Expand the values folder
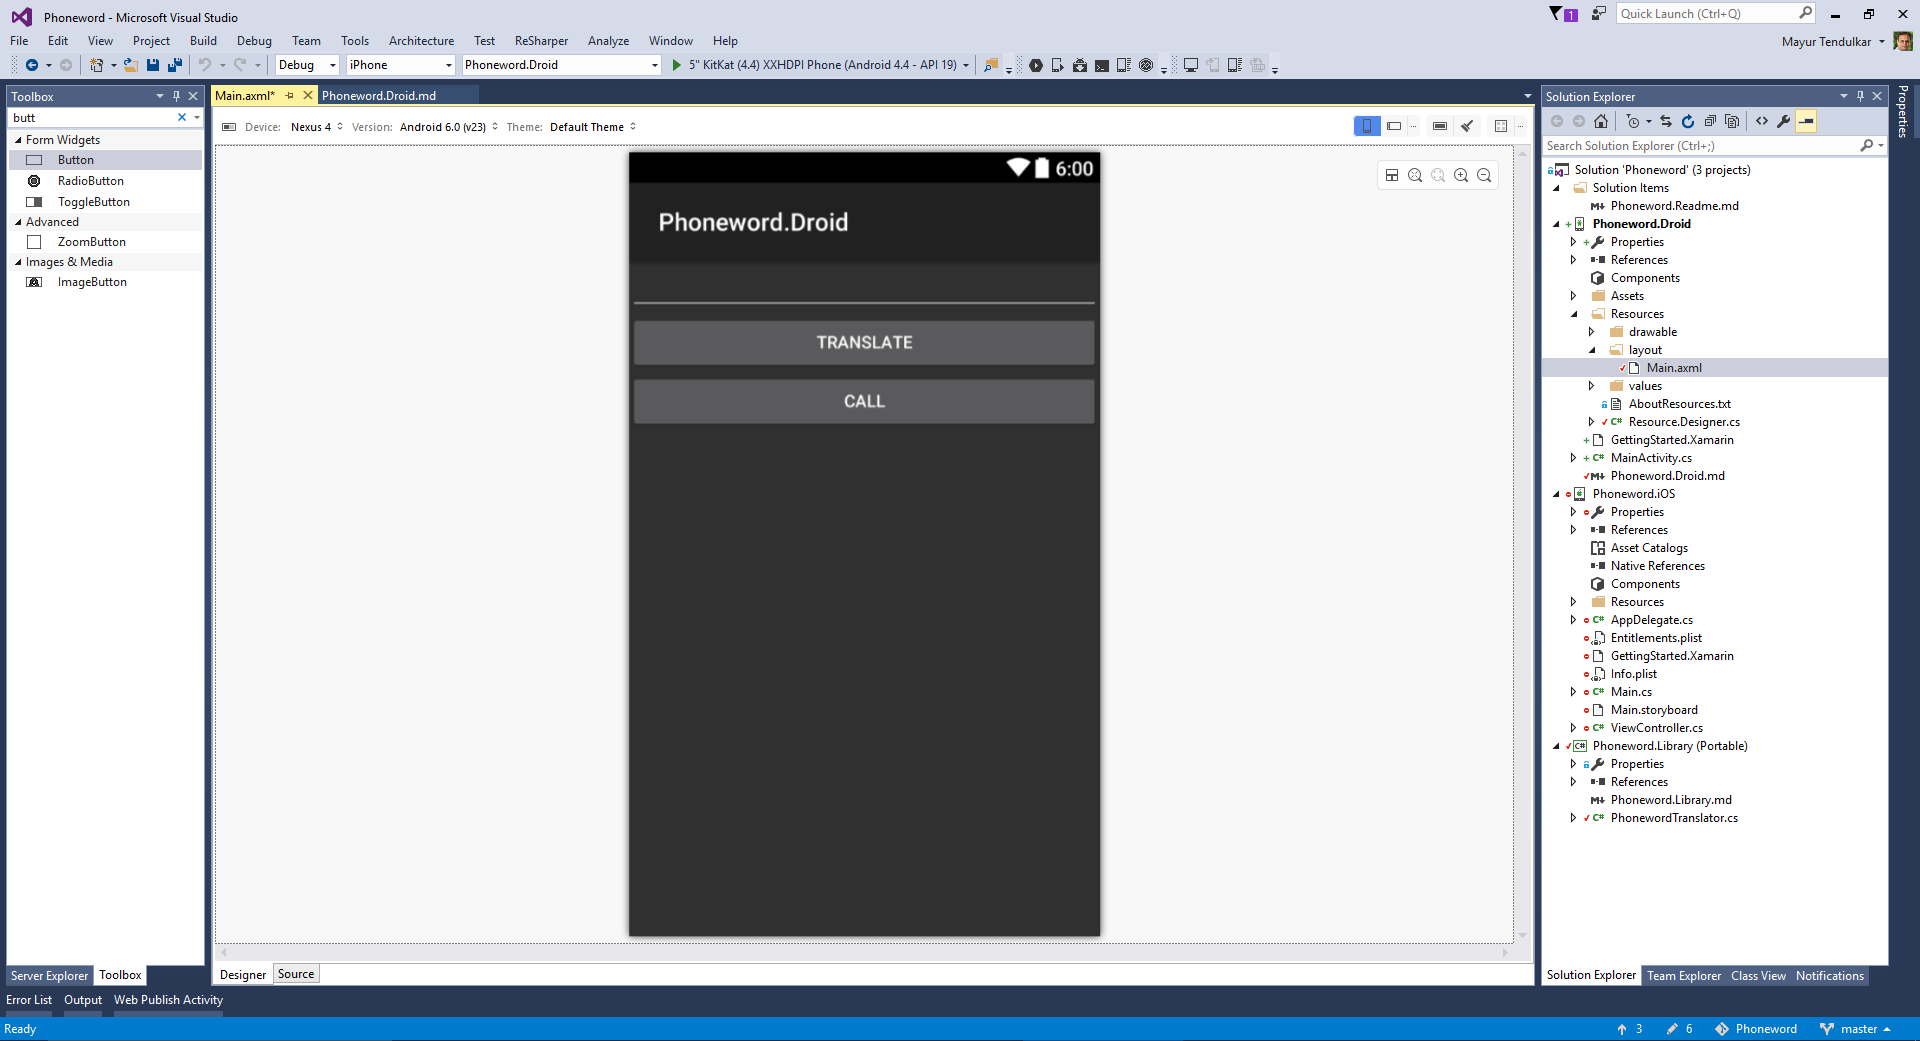 (1591, 386)
